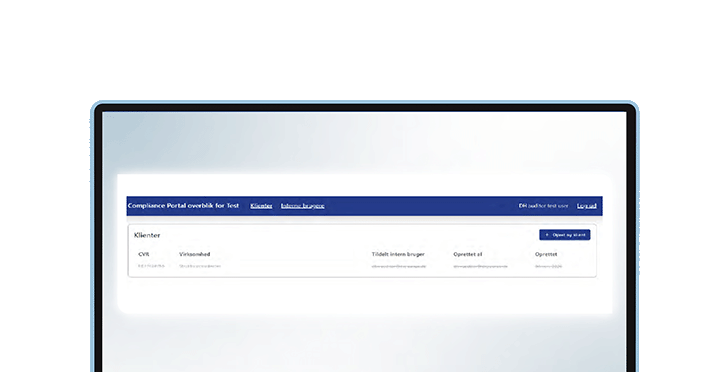Open the Interne brugere navigation link
The height and width of the screenshot is (372, 720).
pos(303,206)
